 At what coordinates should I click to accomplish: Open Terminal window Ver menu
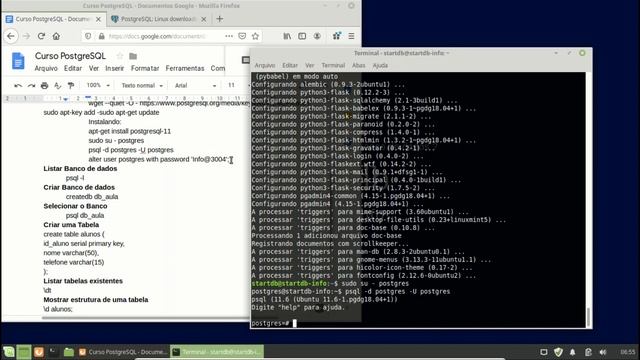click(x=310, y=65)
